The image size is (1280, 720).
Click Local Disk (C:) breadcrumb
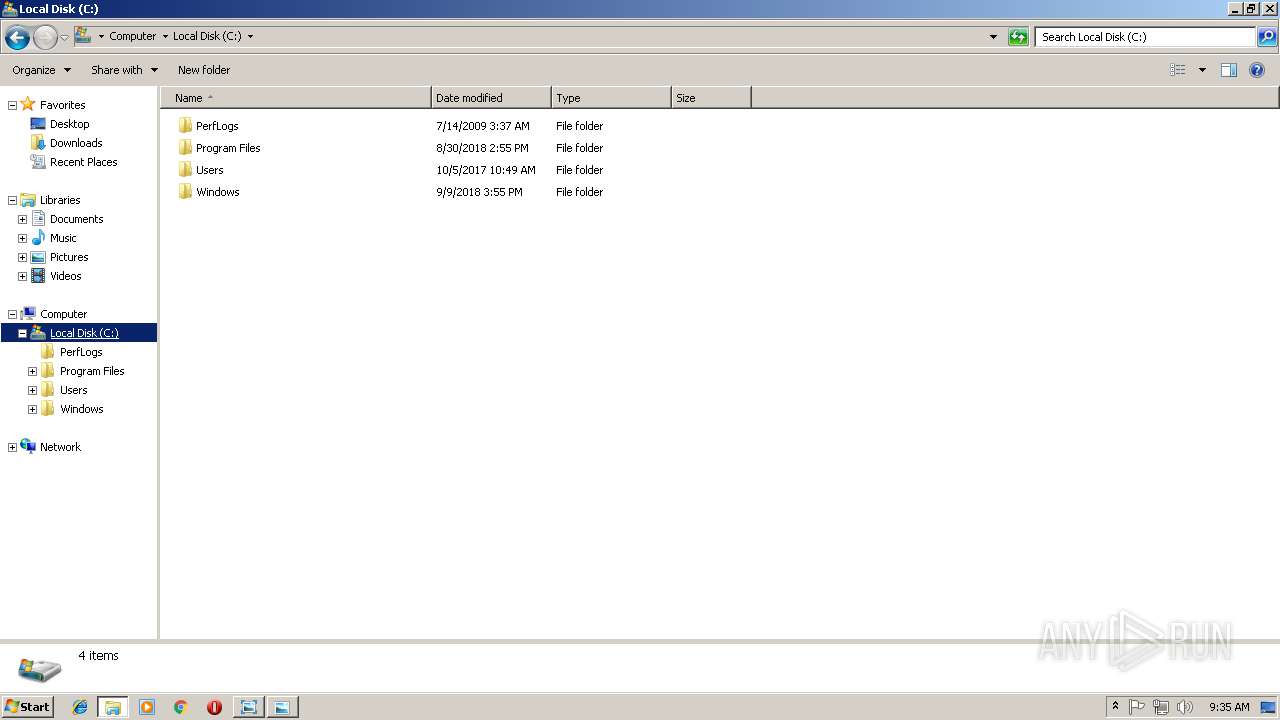pyautogui.click(x=207, y=36)
